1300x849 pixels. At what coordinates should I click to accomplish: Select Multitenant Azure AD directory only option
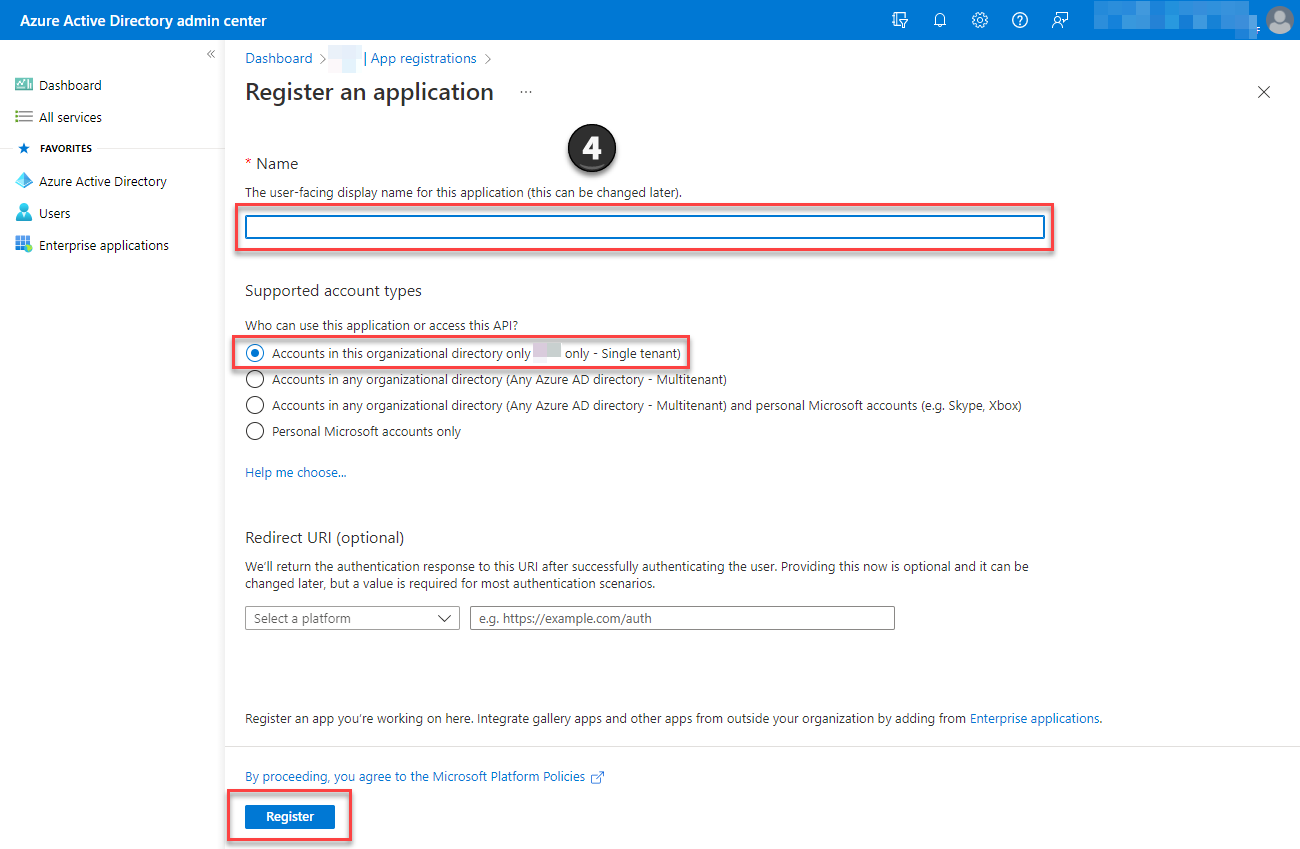[255, 379]
